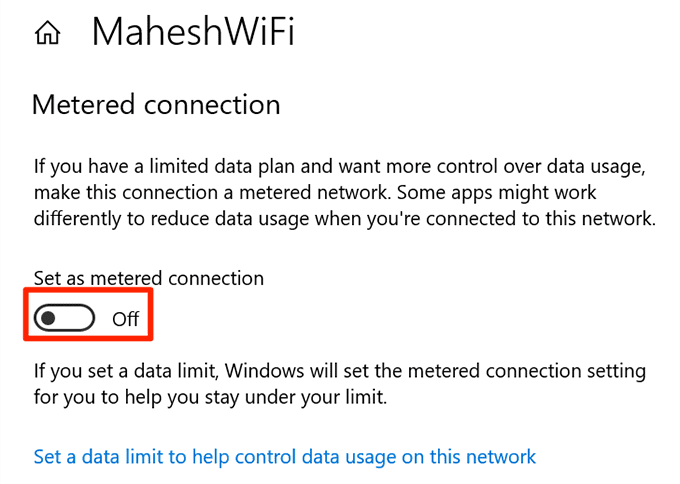Go to the Settings home icon
This screenshot has width=680, height=484.
47,35
